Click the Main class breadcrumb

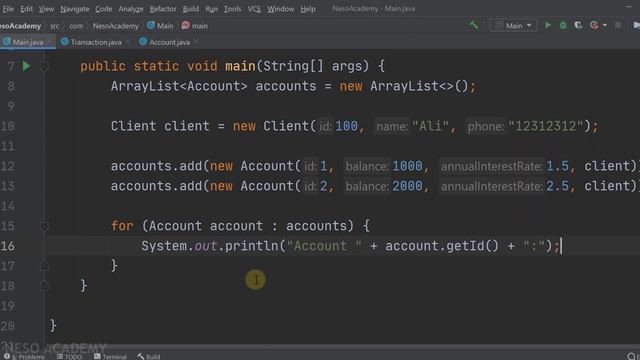(x=160, y=26)
